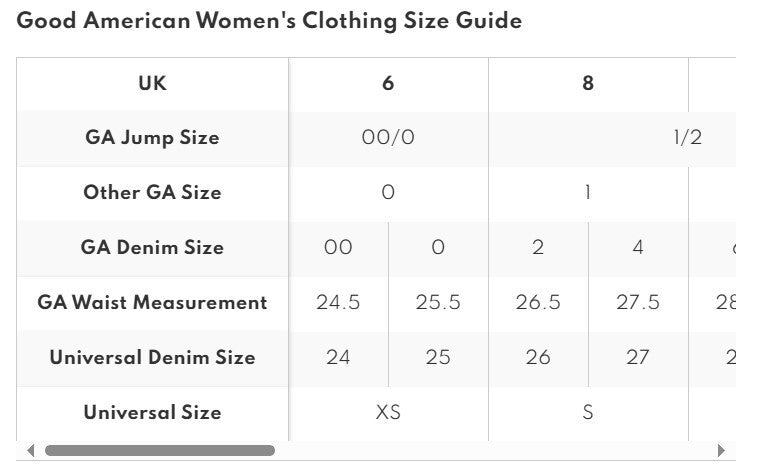Image resolution: width=782 pixels, height=470 pixels.
Task: Click the scrollbar left arrow
Action: click(30, 450)
